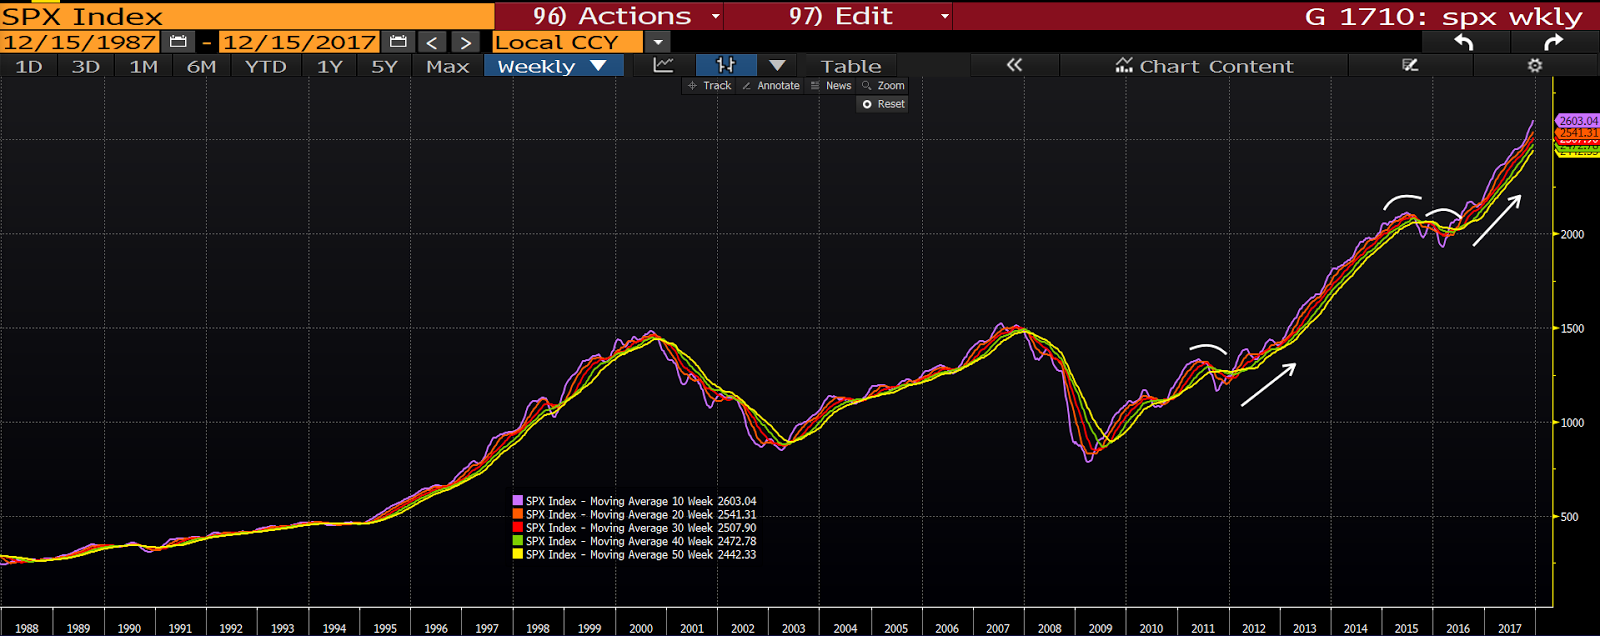Open chart settings gear icon
Image resolution: width=1600 pixels, height=636 pixels.
point(1535,65)
